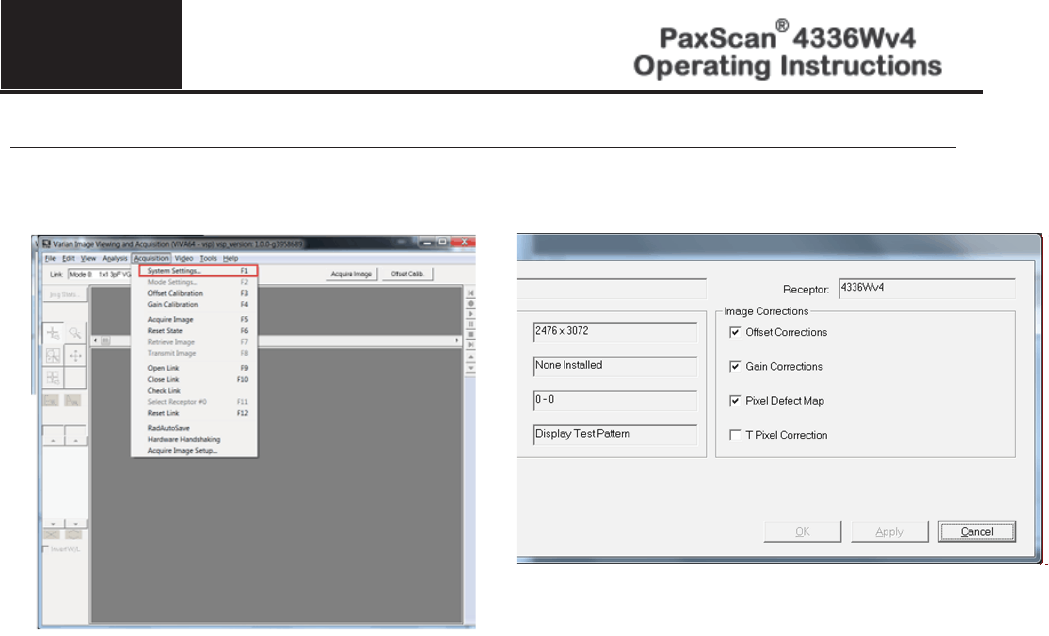
Task: Click left arrow of horizontal scrollbar
Action: pyautogui.click(x=96, y=341)
